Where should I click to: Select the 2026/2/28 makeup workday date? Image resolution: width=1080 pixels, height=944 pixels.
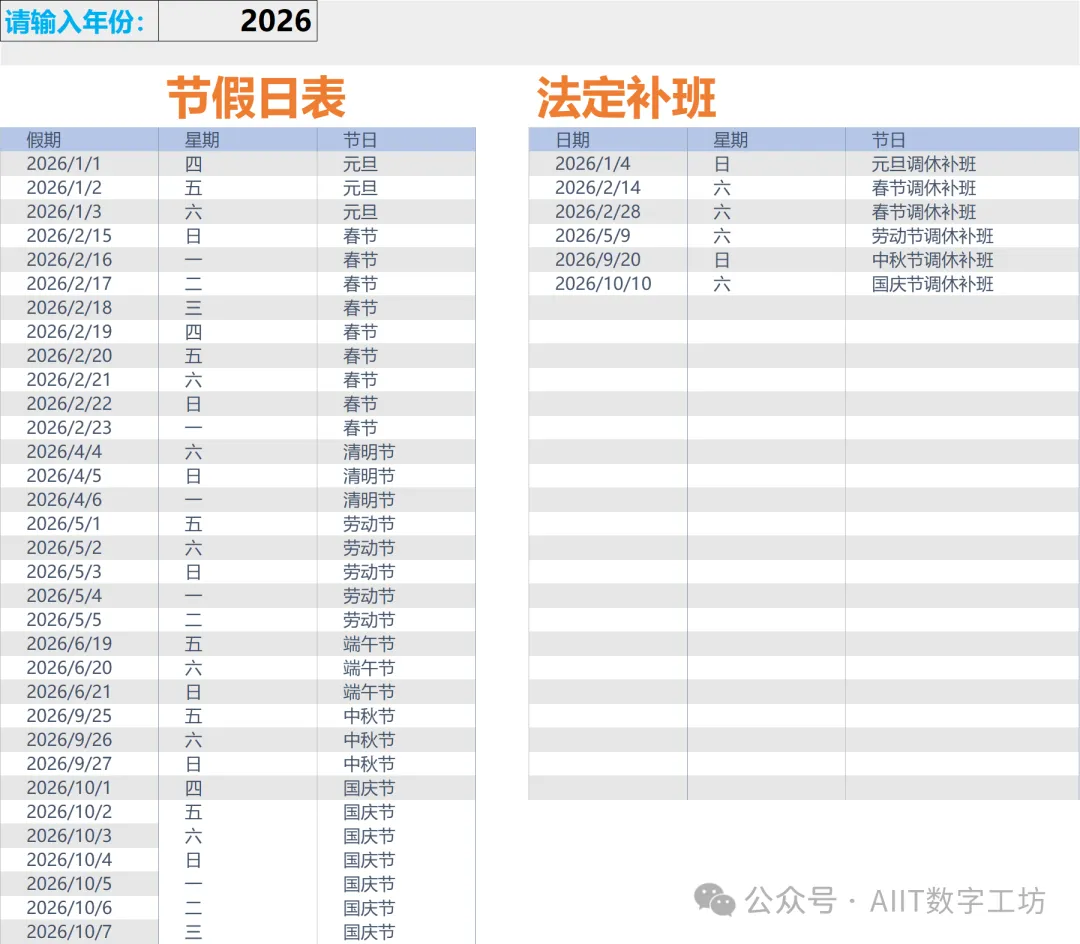tap(598, 212)
